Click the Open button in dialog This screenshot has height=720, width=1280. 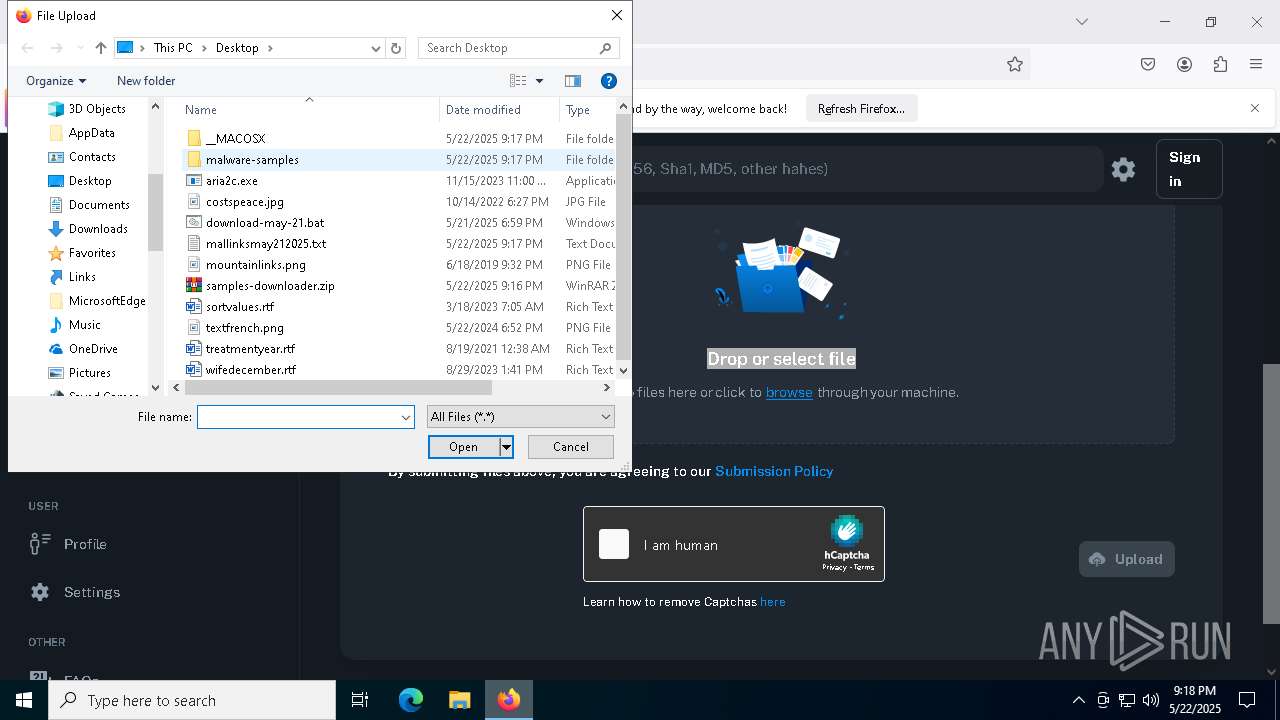(x=464, y=447)
